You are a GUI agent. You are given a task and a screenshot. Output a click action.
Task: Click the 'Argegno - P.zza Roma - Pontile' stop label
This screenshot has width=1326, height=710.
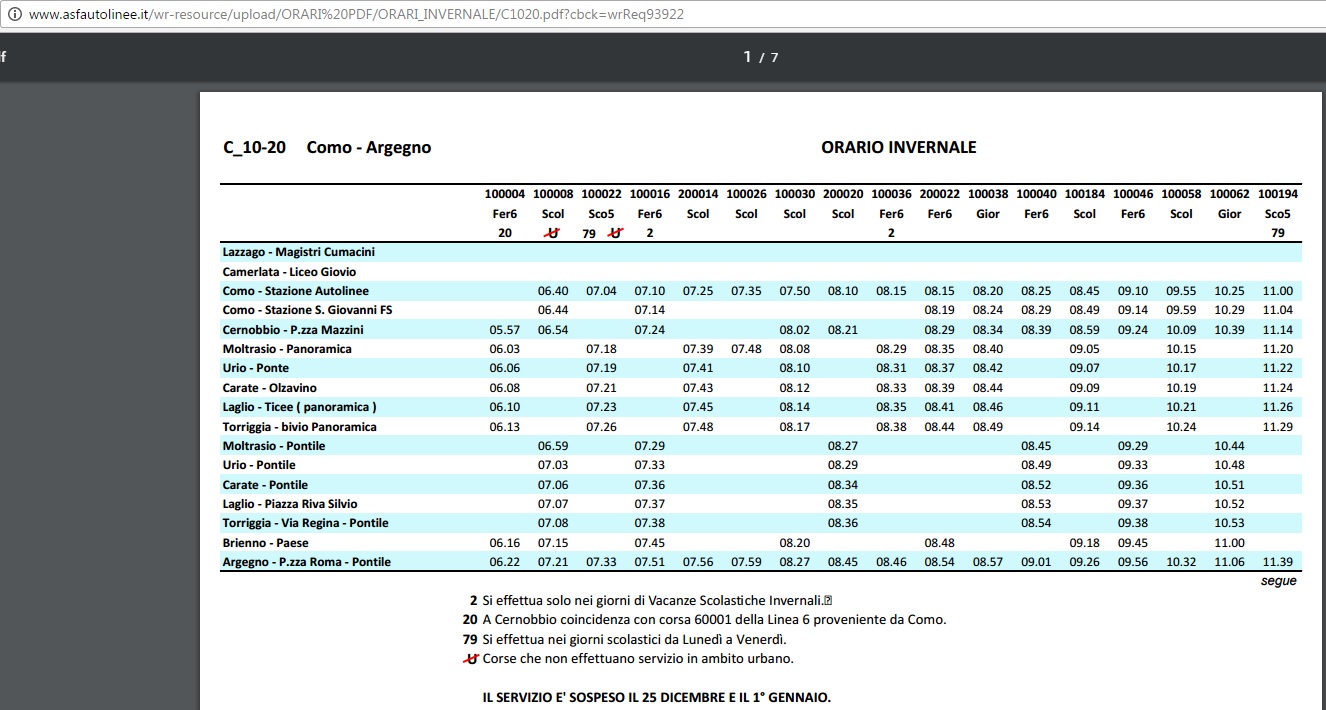(x=306, y=562)
